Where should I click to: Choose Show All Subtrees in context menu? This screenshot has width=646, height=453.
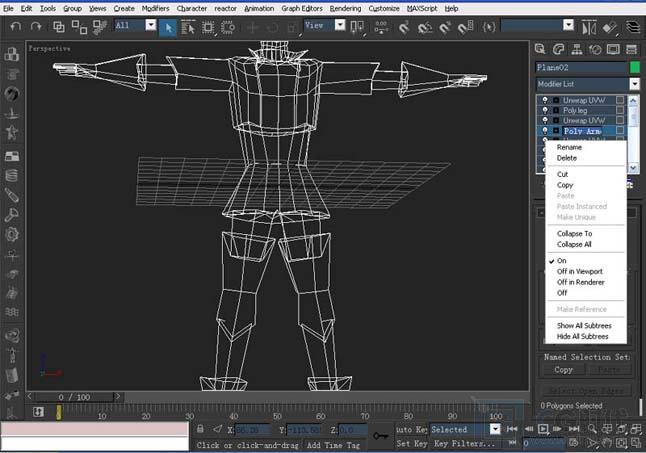[x=584, y=325]
